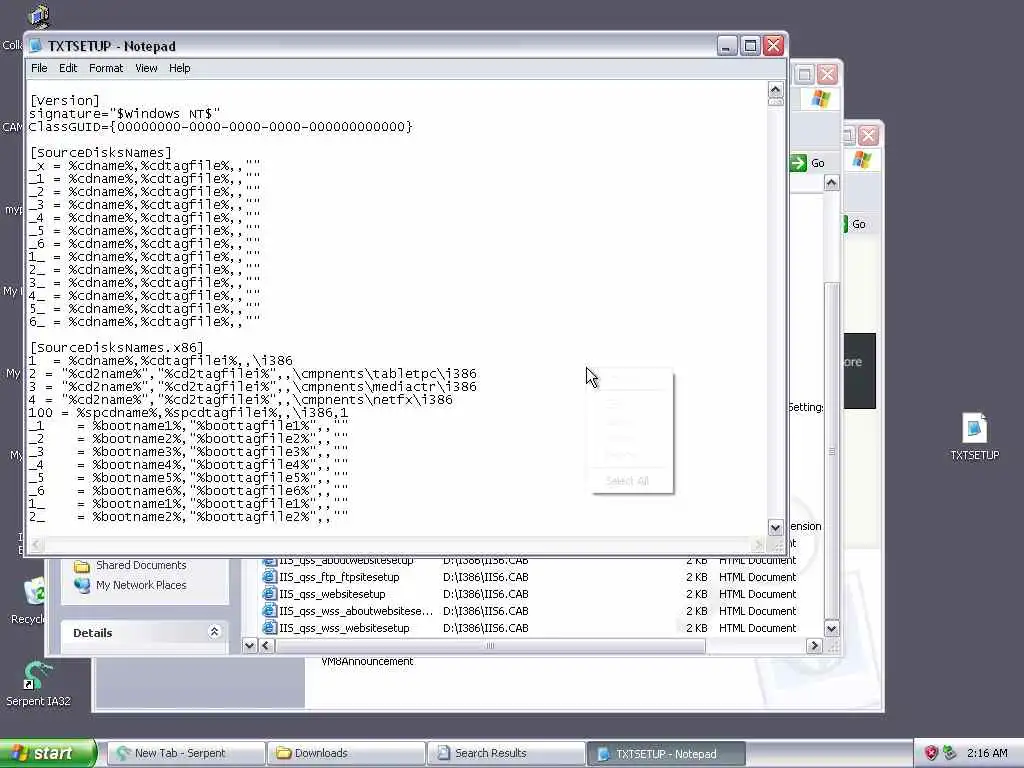The width and height of the screenshot is (1024, 768).
Task: Click Search Results scrollbar up arrow
Action: pyautogui.click(x=831, y=182)
